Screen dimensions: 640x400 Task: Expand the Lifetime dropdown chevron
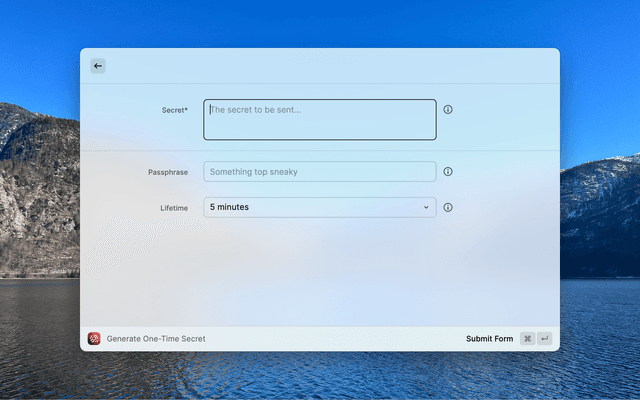[x=426, y=208]
